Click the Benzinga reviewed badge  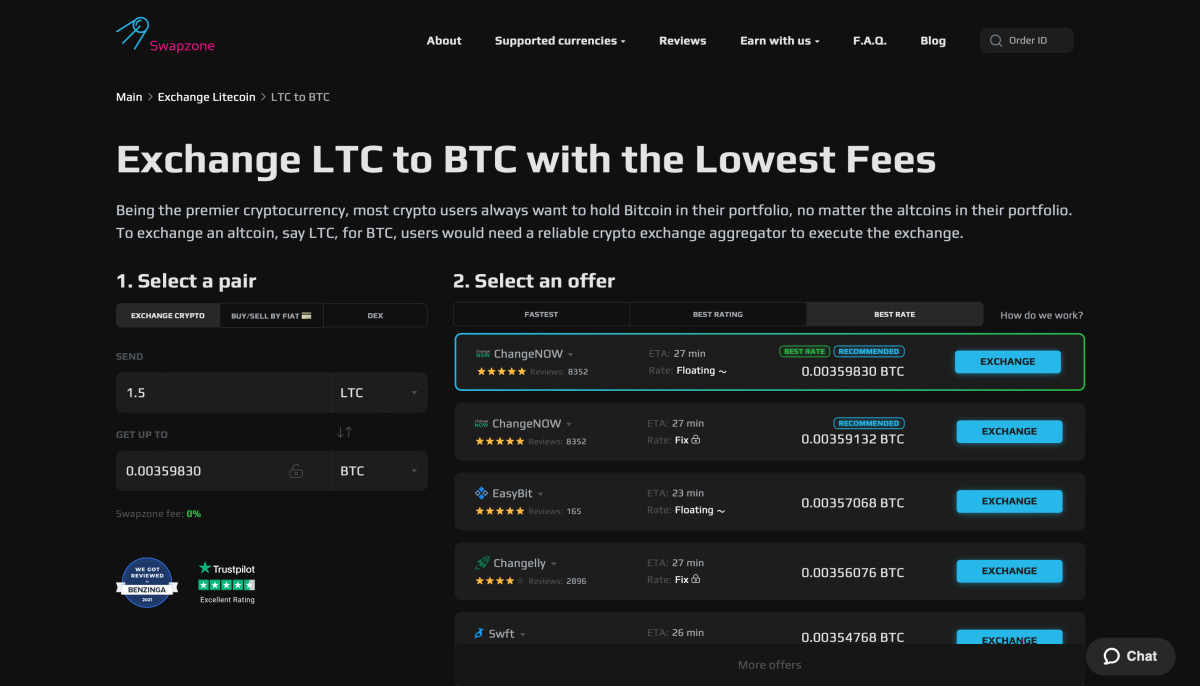tap(147, 582)
